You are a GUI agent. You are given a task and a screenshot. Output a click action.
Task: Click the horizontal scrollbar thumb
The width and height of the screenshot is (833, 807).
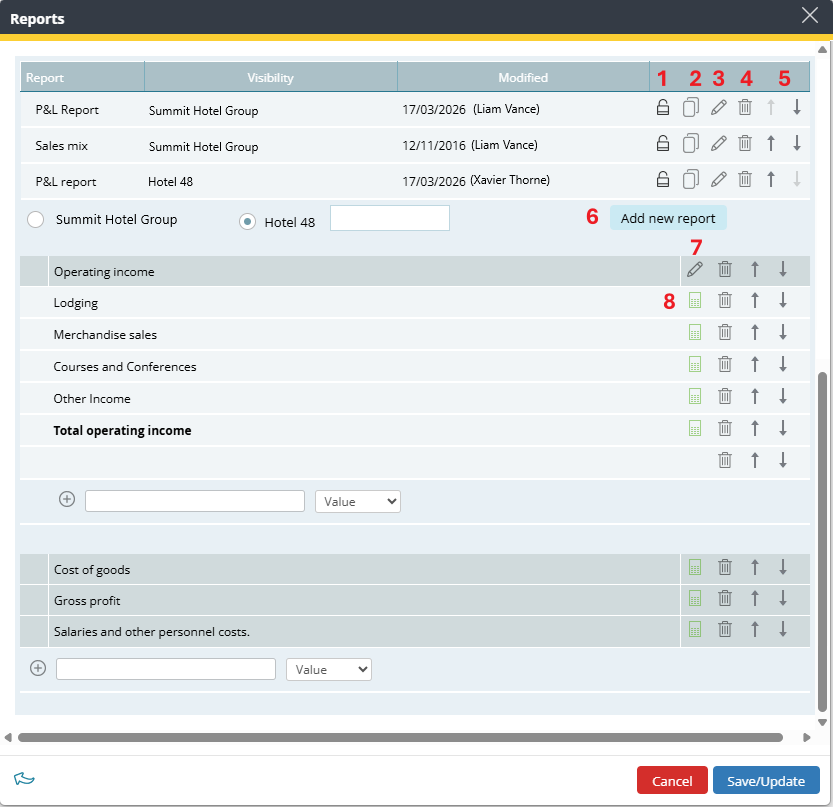coord(400,737)
